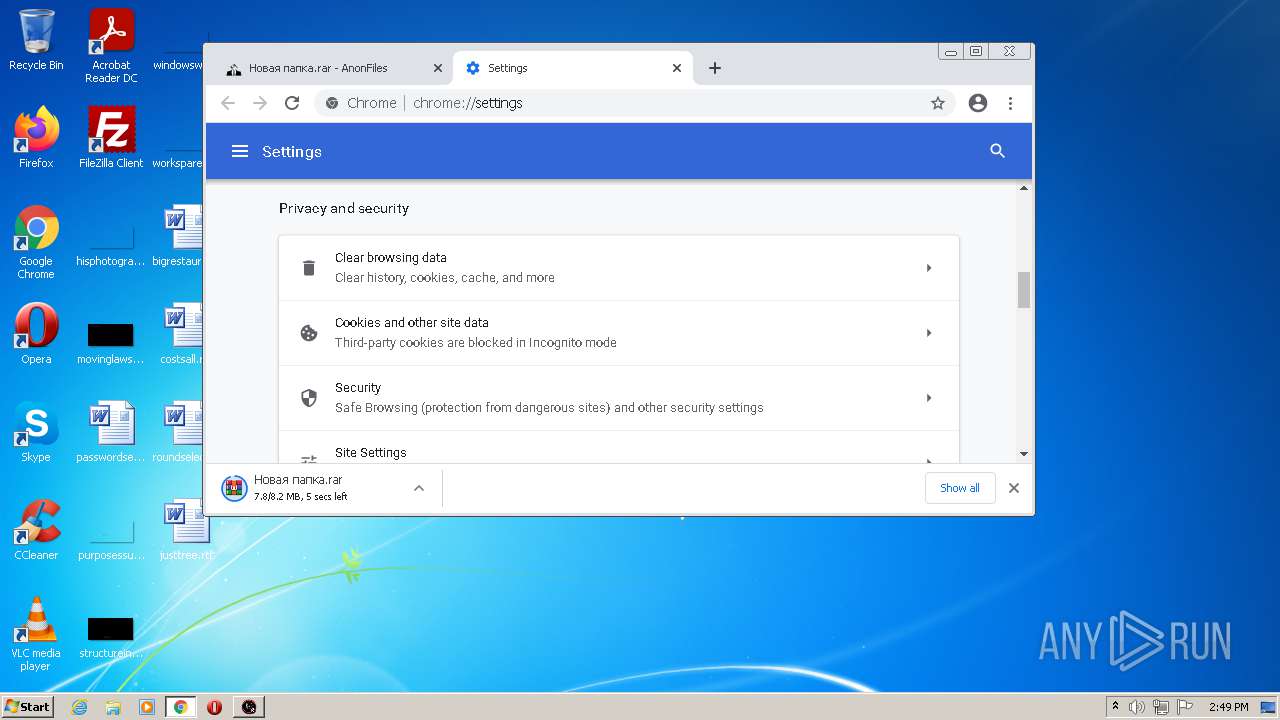The height and width of the screenshot is (720, 1280).
Task: Expand Cookies and other site data arrow
Action: click(929, 333)
